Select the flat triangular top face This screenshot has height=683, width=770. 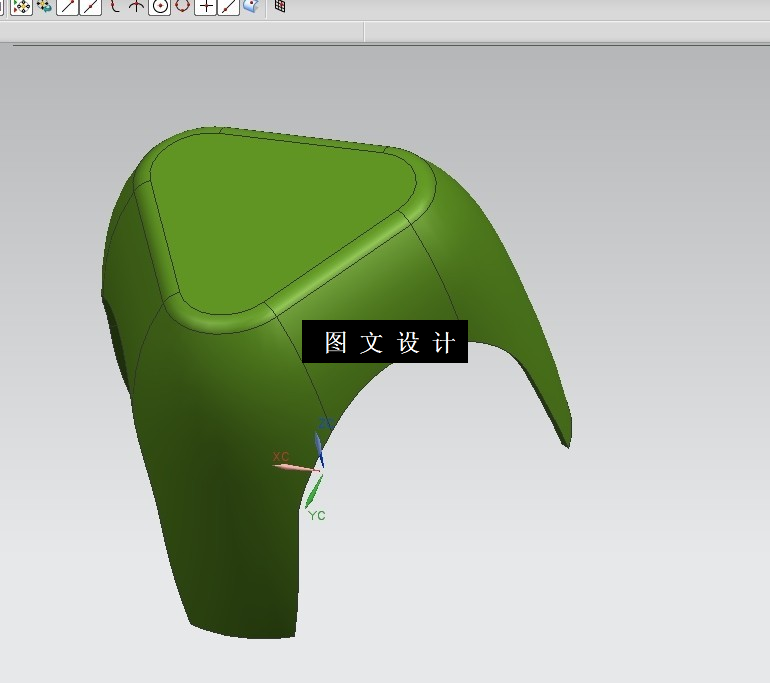[x=280, y=221]
